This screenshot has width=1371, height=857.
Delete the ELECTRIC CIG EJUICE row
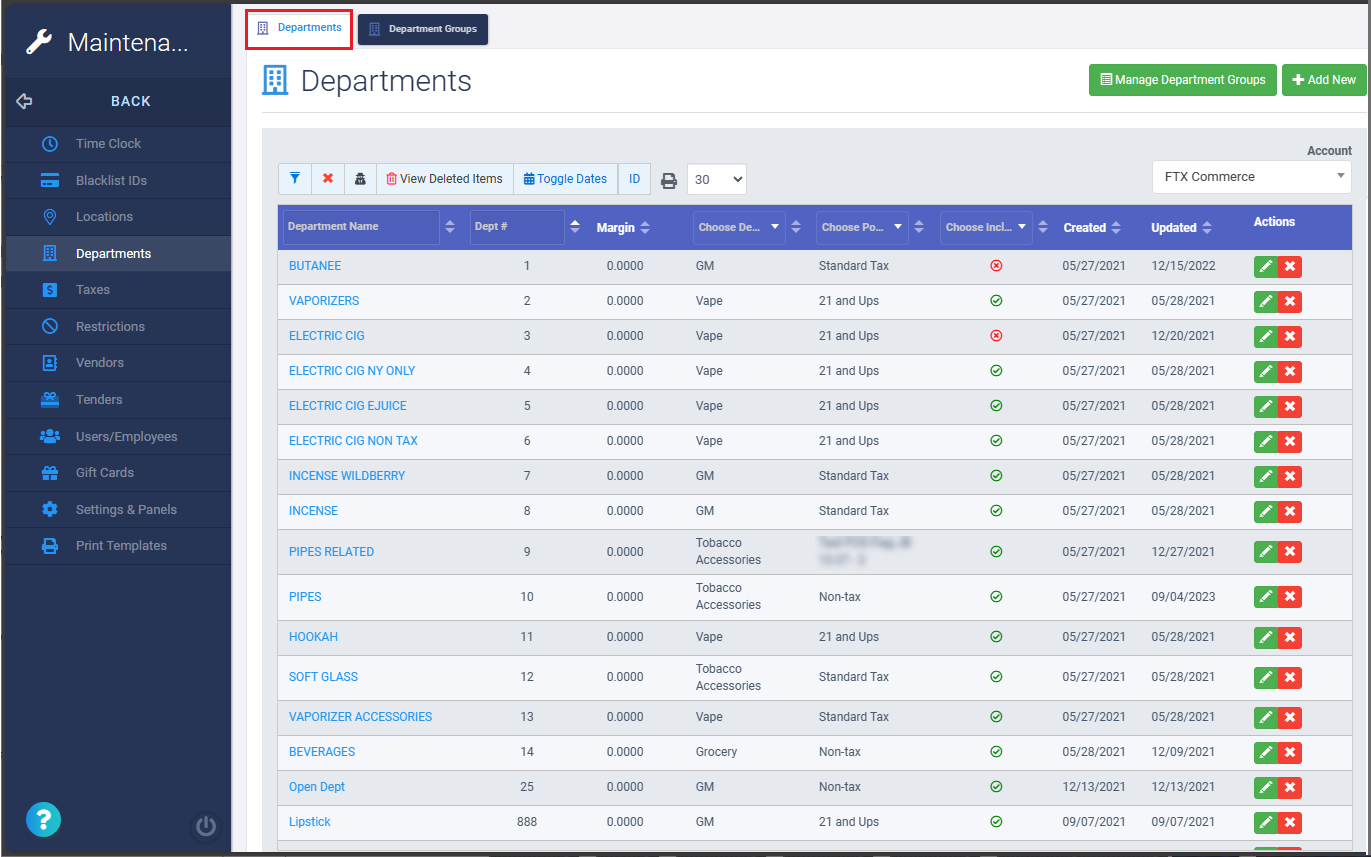tap(1290, 406)
